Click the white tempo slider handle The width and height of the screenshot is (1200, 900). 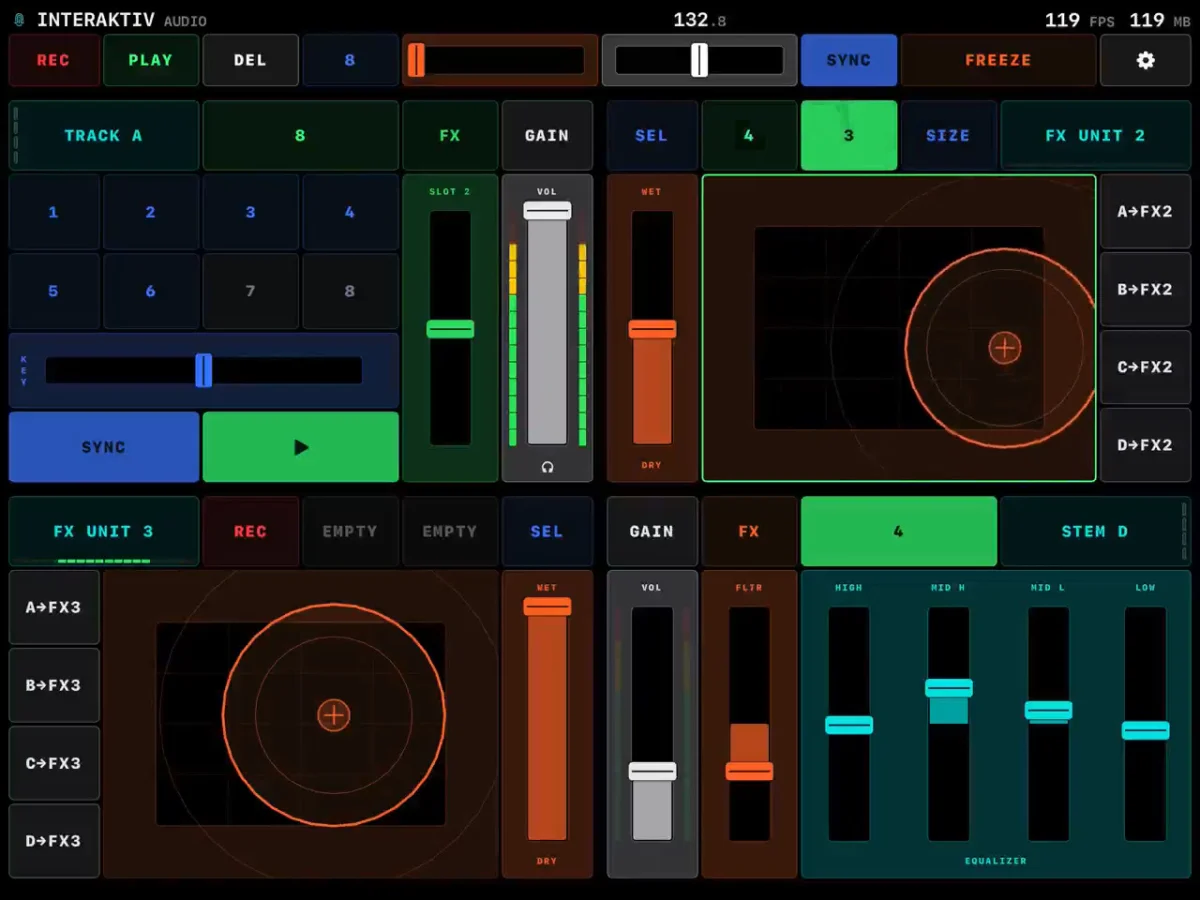coord(700,60)
